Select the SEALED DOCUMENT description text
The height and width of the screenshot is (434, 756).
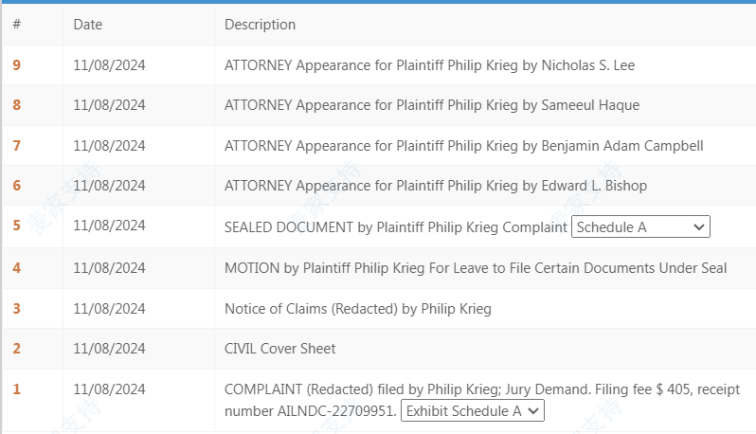coord(395,227)
